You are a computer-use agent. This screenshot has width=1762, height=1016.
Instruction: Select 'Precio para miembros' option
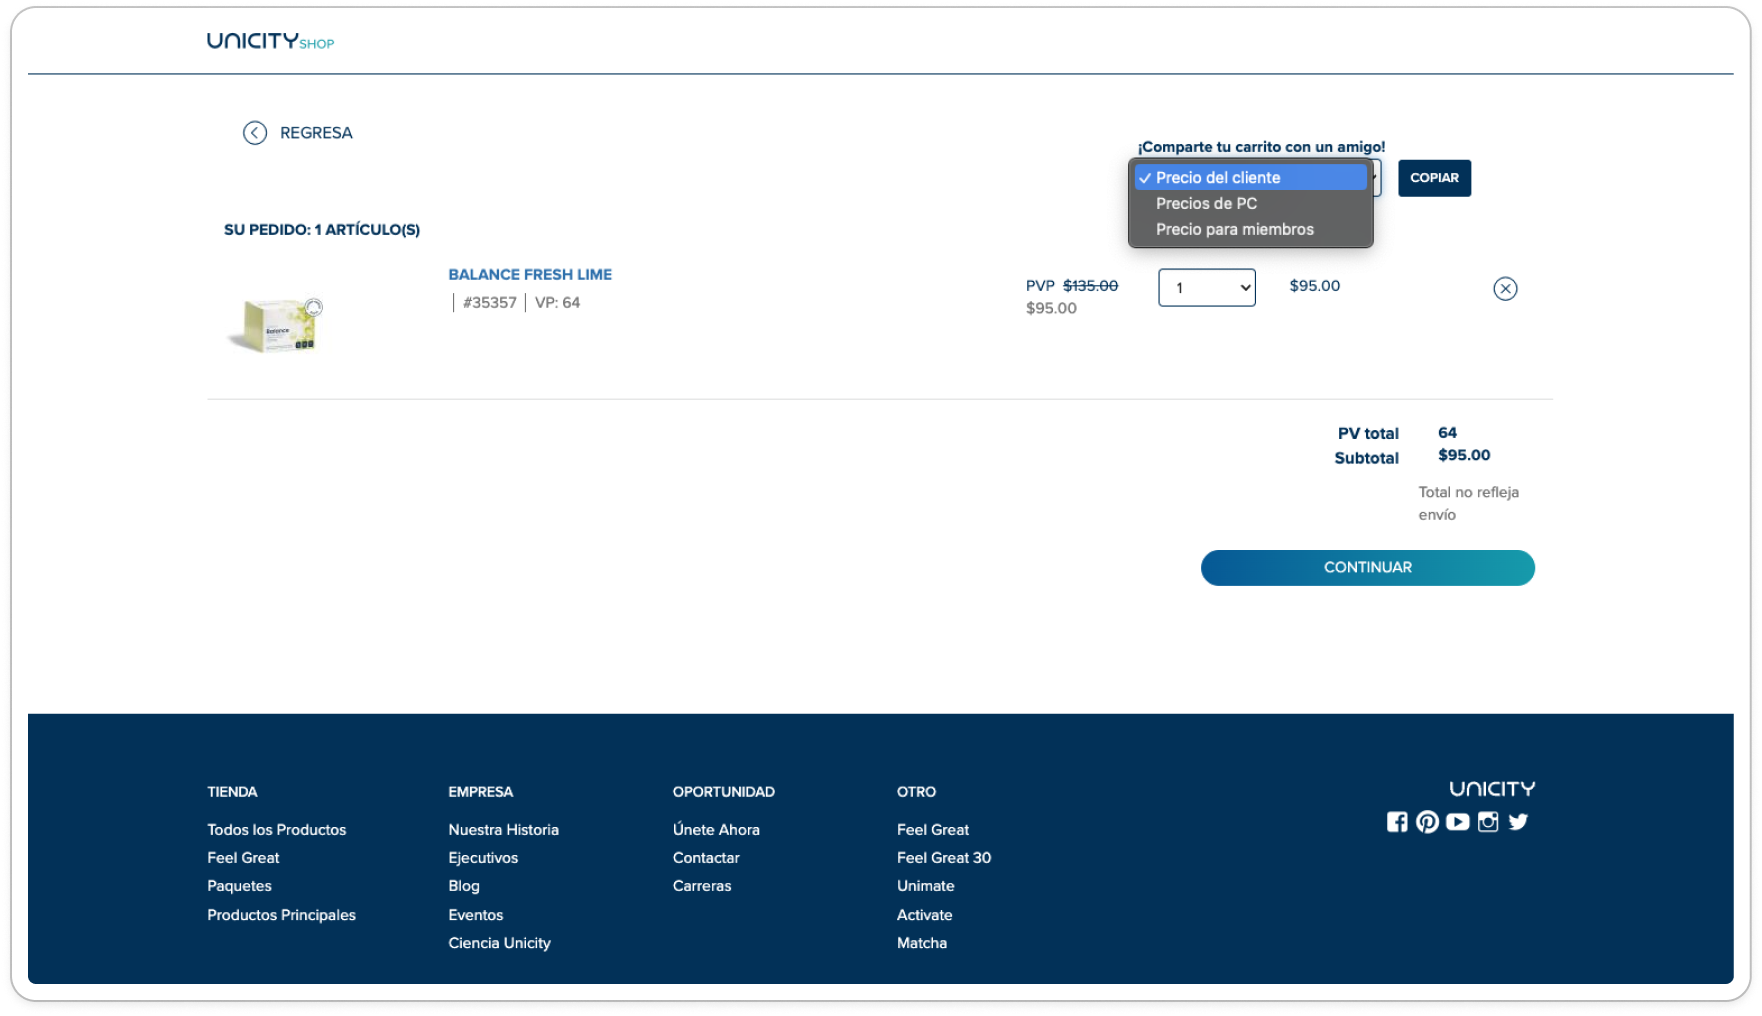(x=1234, y=230)
